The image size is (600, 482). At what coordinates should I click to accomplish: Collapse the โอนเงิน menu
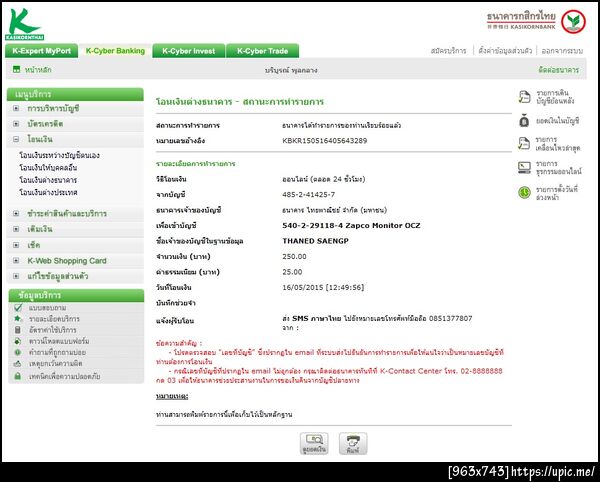tap(16, 139)
